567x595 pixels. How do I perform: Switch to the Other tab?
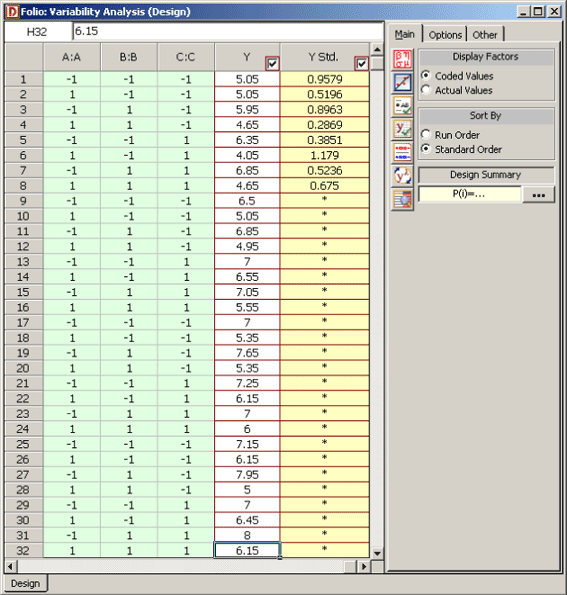[485, 35]
